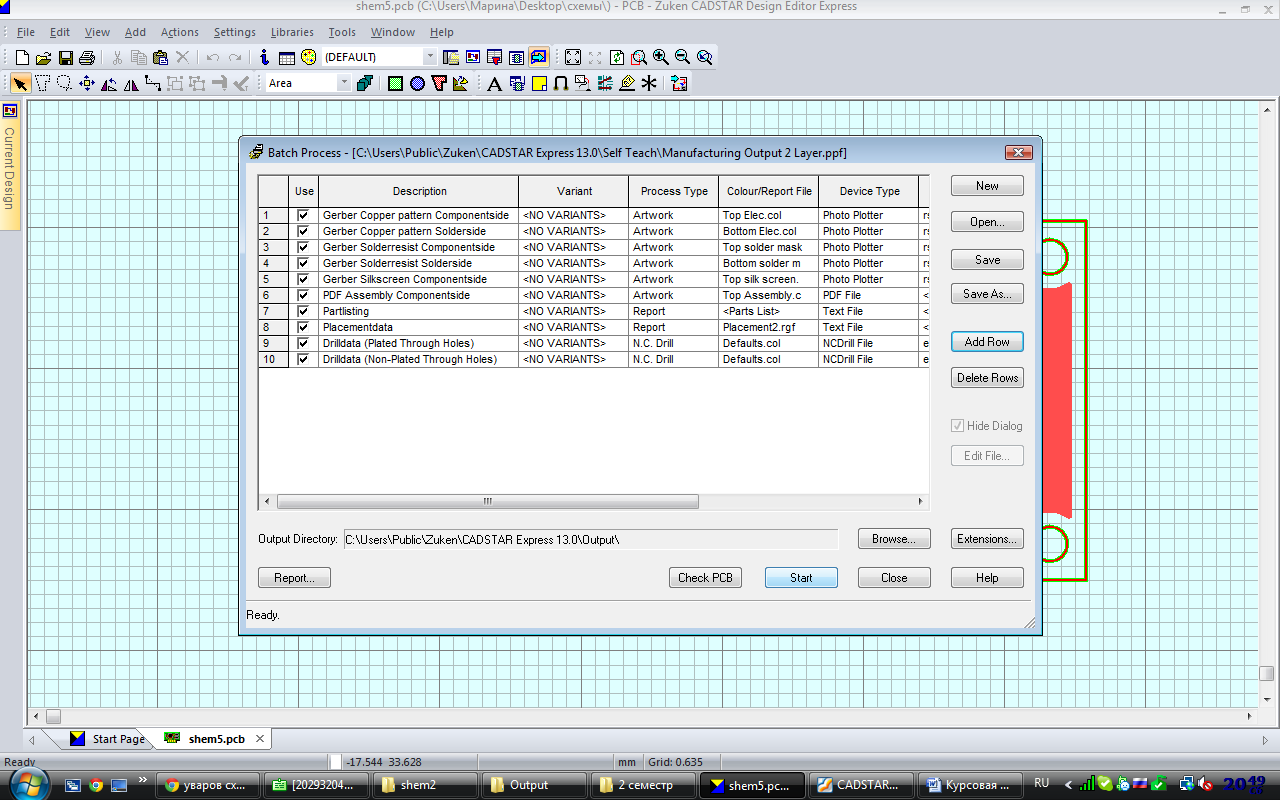Screen dimensions: 1280x800
Task: Click the table scrollbar right arrow
Action: coord(922,501)
